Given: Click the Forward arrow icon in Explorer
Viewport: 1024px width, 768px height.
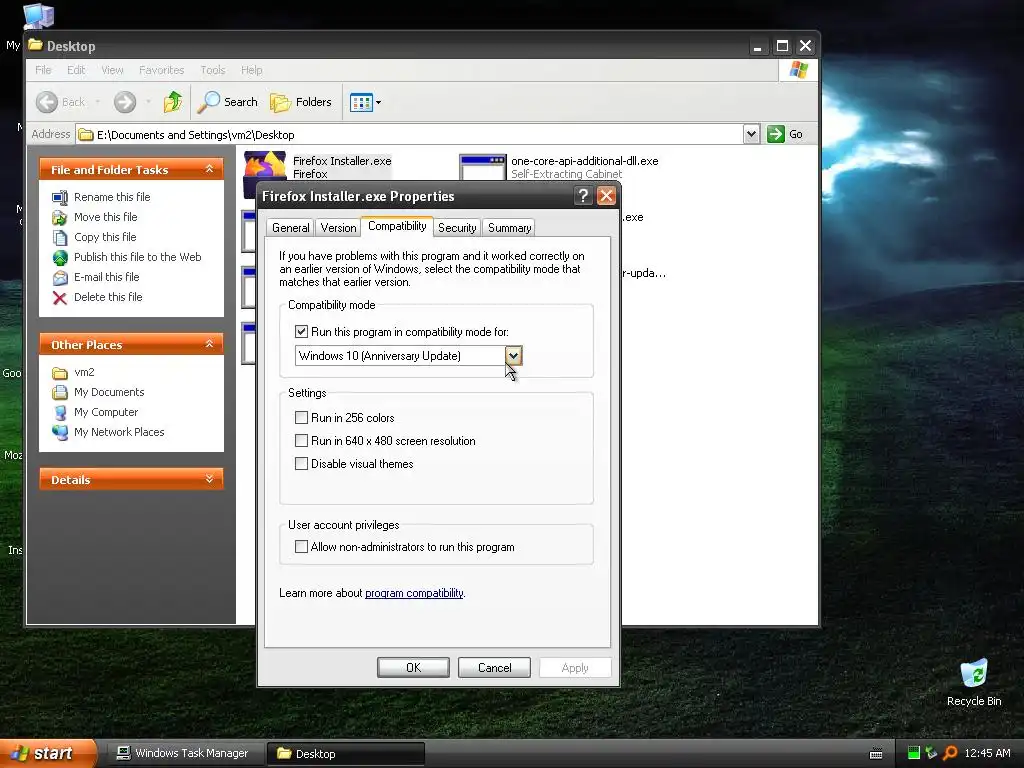Looking at the screenshot, I should 125,102.
